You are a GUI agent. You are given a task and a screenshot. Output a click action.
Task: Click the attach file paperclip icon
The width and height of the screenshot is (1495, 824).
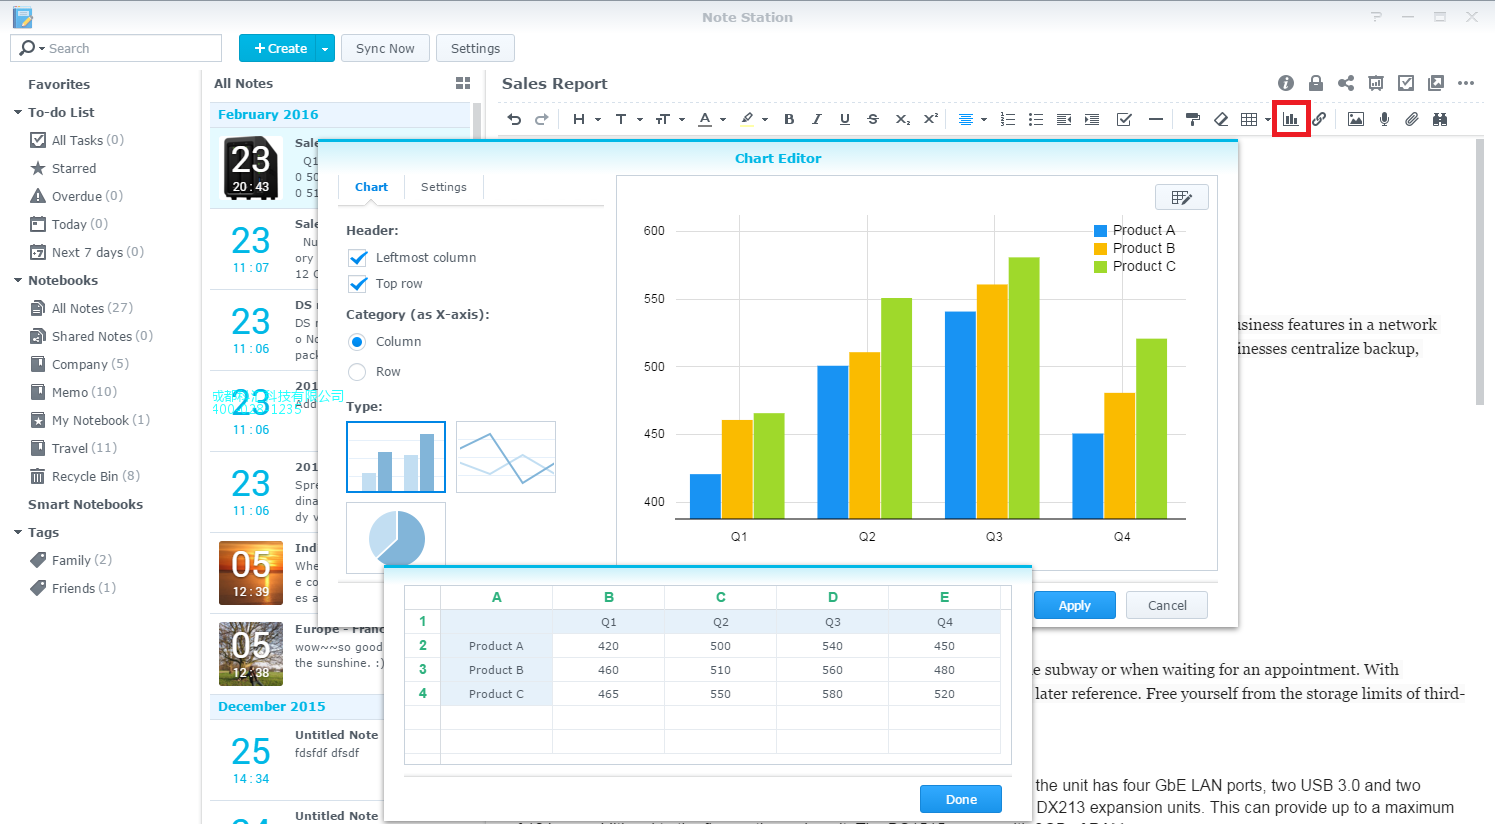(1412, 119)
